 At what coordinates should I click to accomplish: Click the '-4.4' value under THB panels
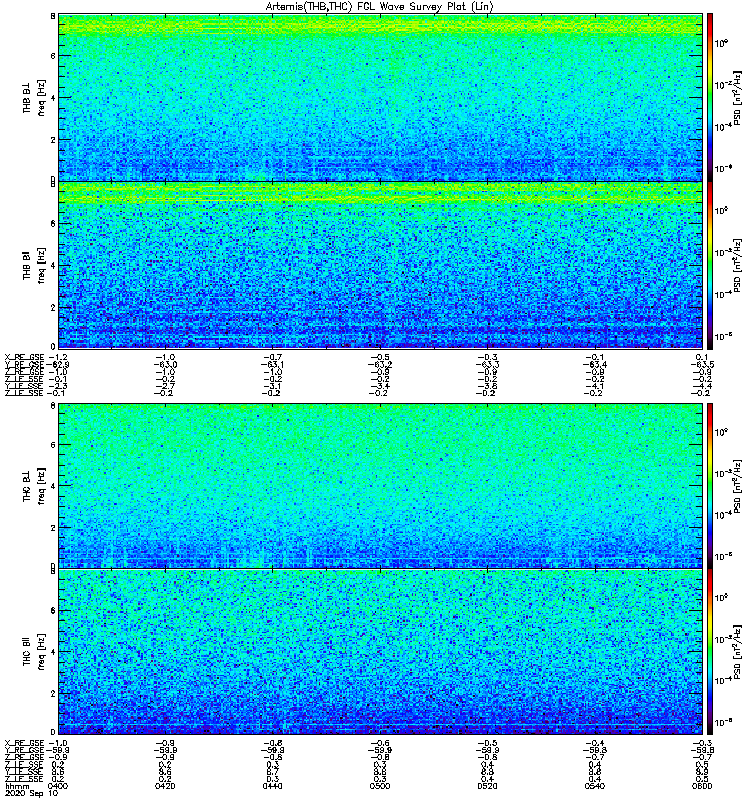point(702,386)
